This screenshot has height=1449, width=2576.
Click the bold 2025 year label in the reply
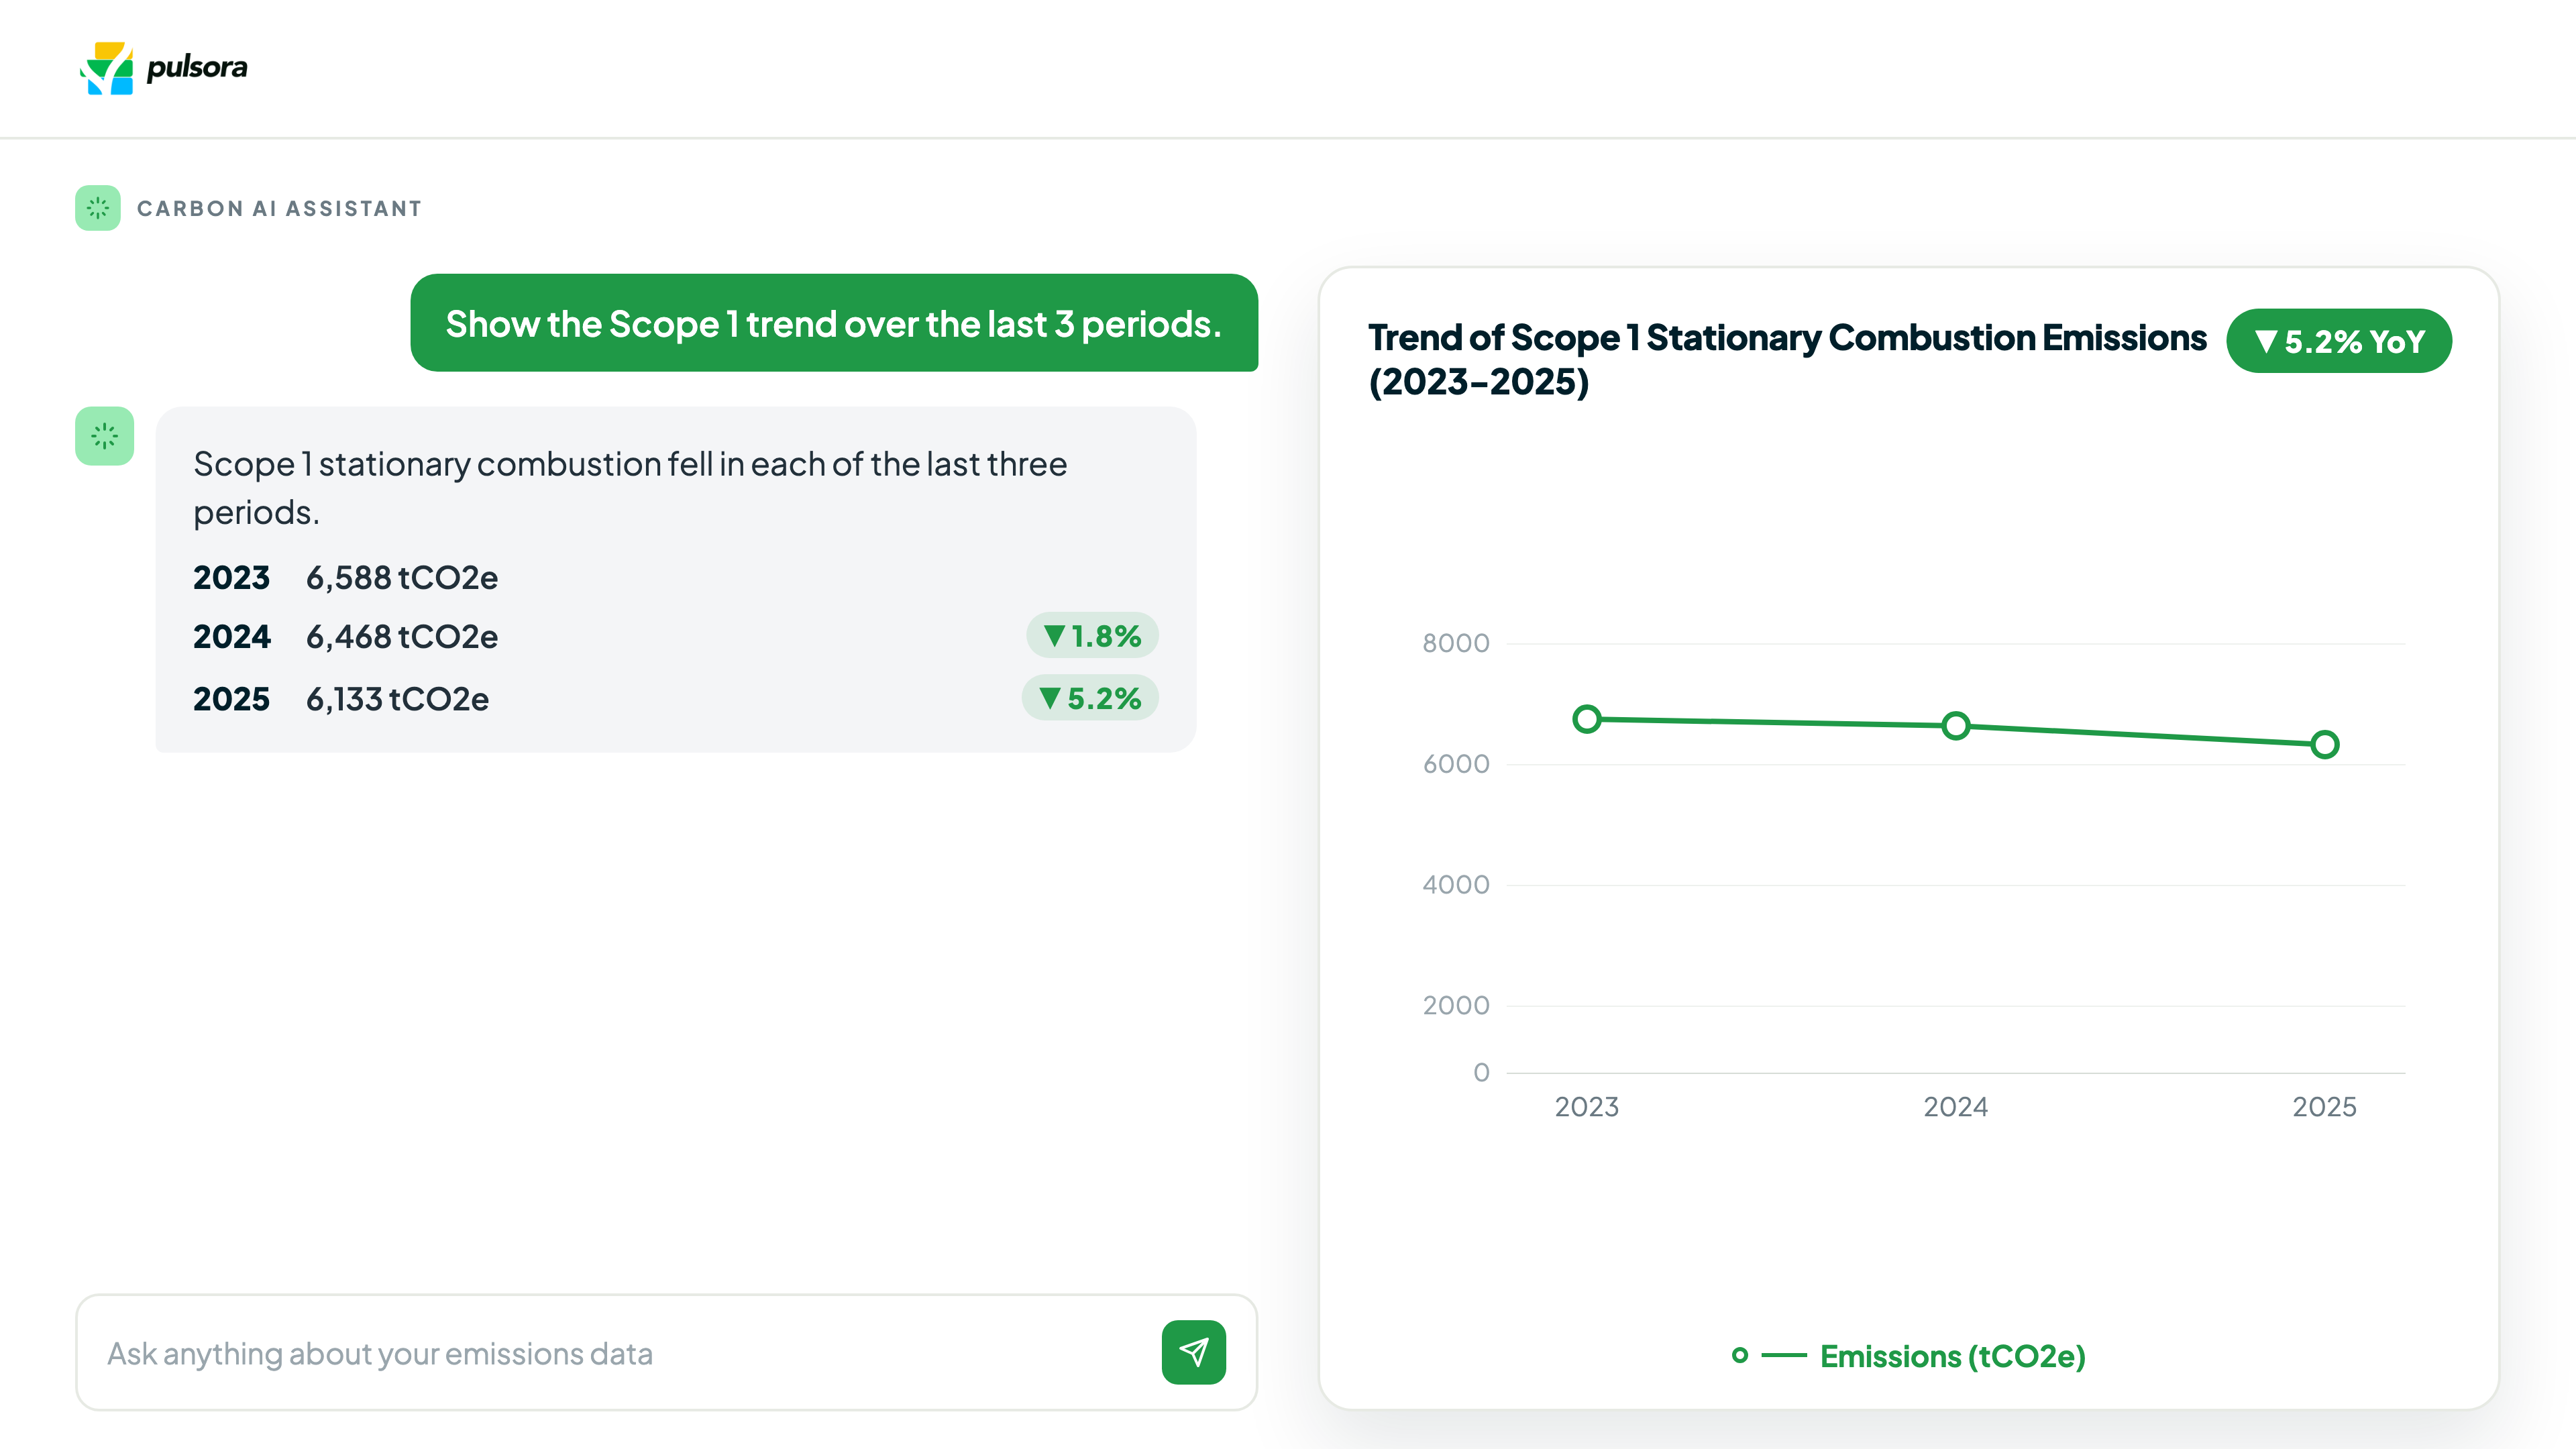coord(231,699)
